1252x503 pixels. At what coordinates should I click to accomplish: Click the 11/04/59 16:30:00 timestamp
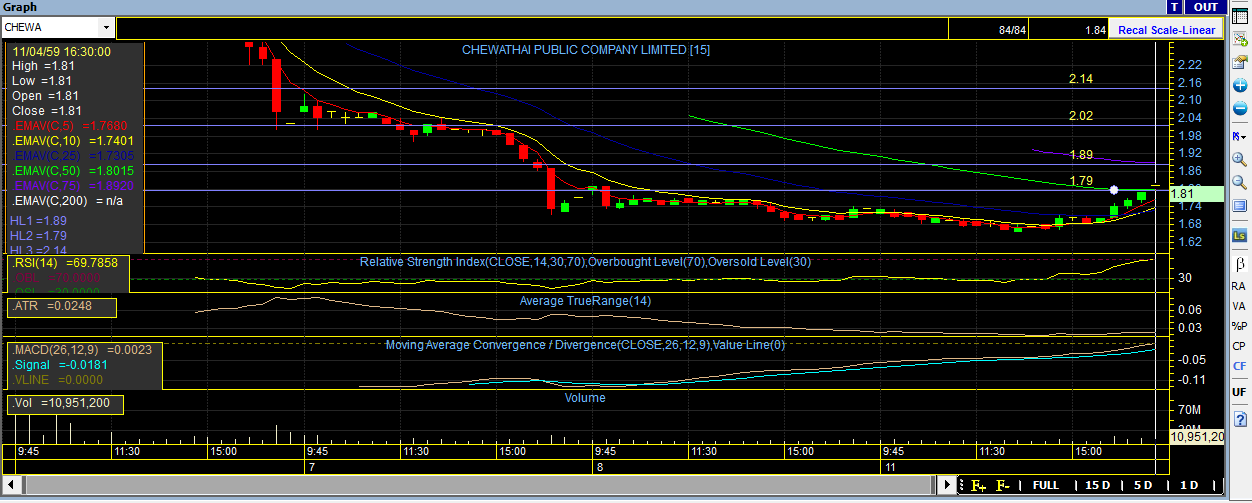tap(62, 51)
